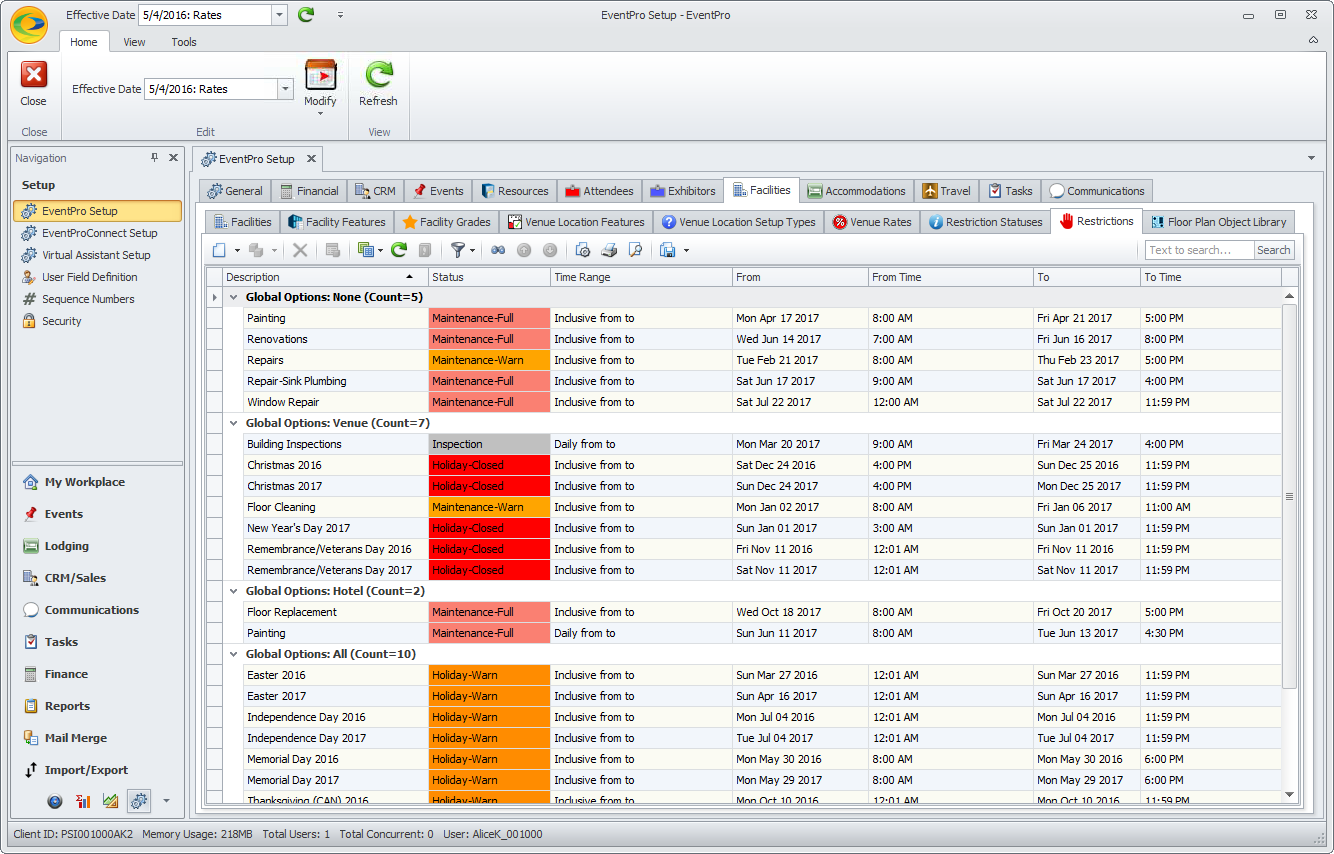Open the navigation overflow dropdown arrow

click(166, 801)
